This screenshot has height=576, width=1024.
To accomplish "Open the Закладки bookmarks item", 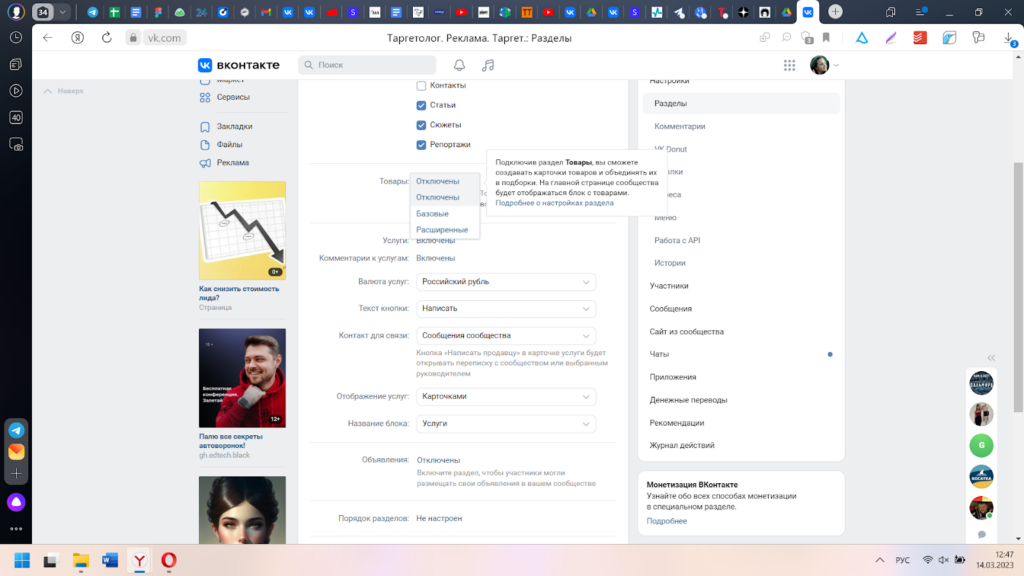I will click(234, 127).
